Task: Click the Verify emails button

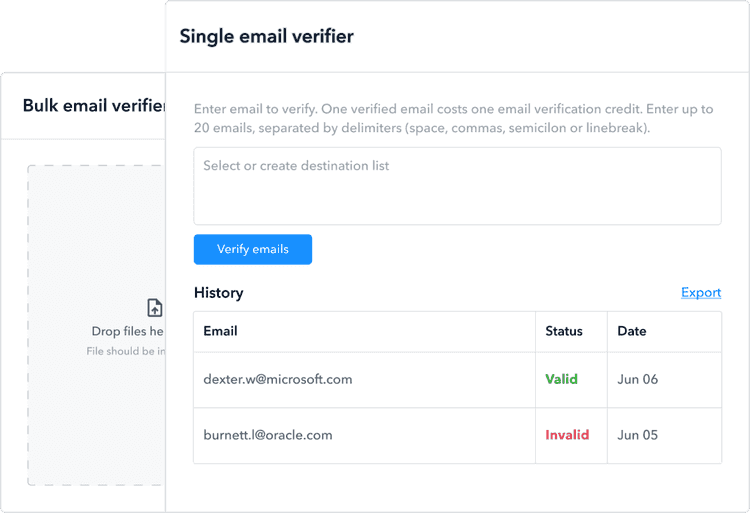Action: [x=253, y=249]
